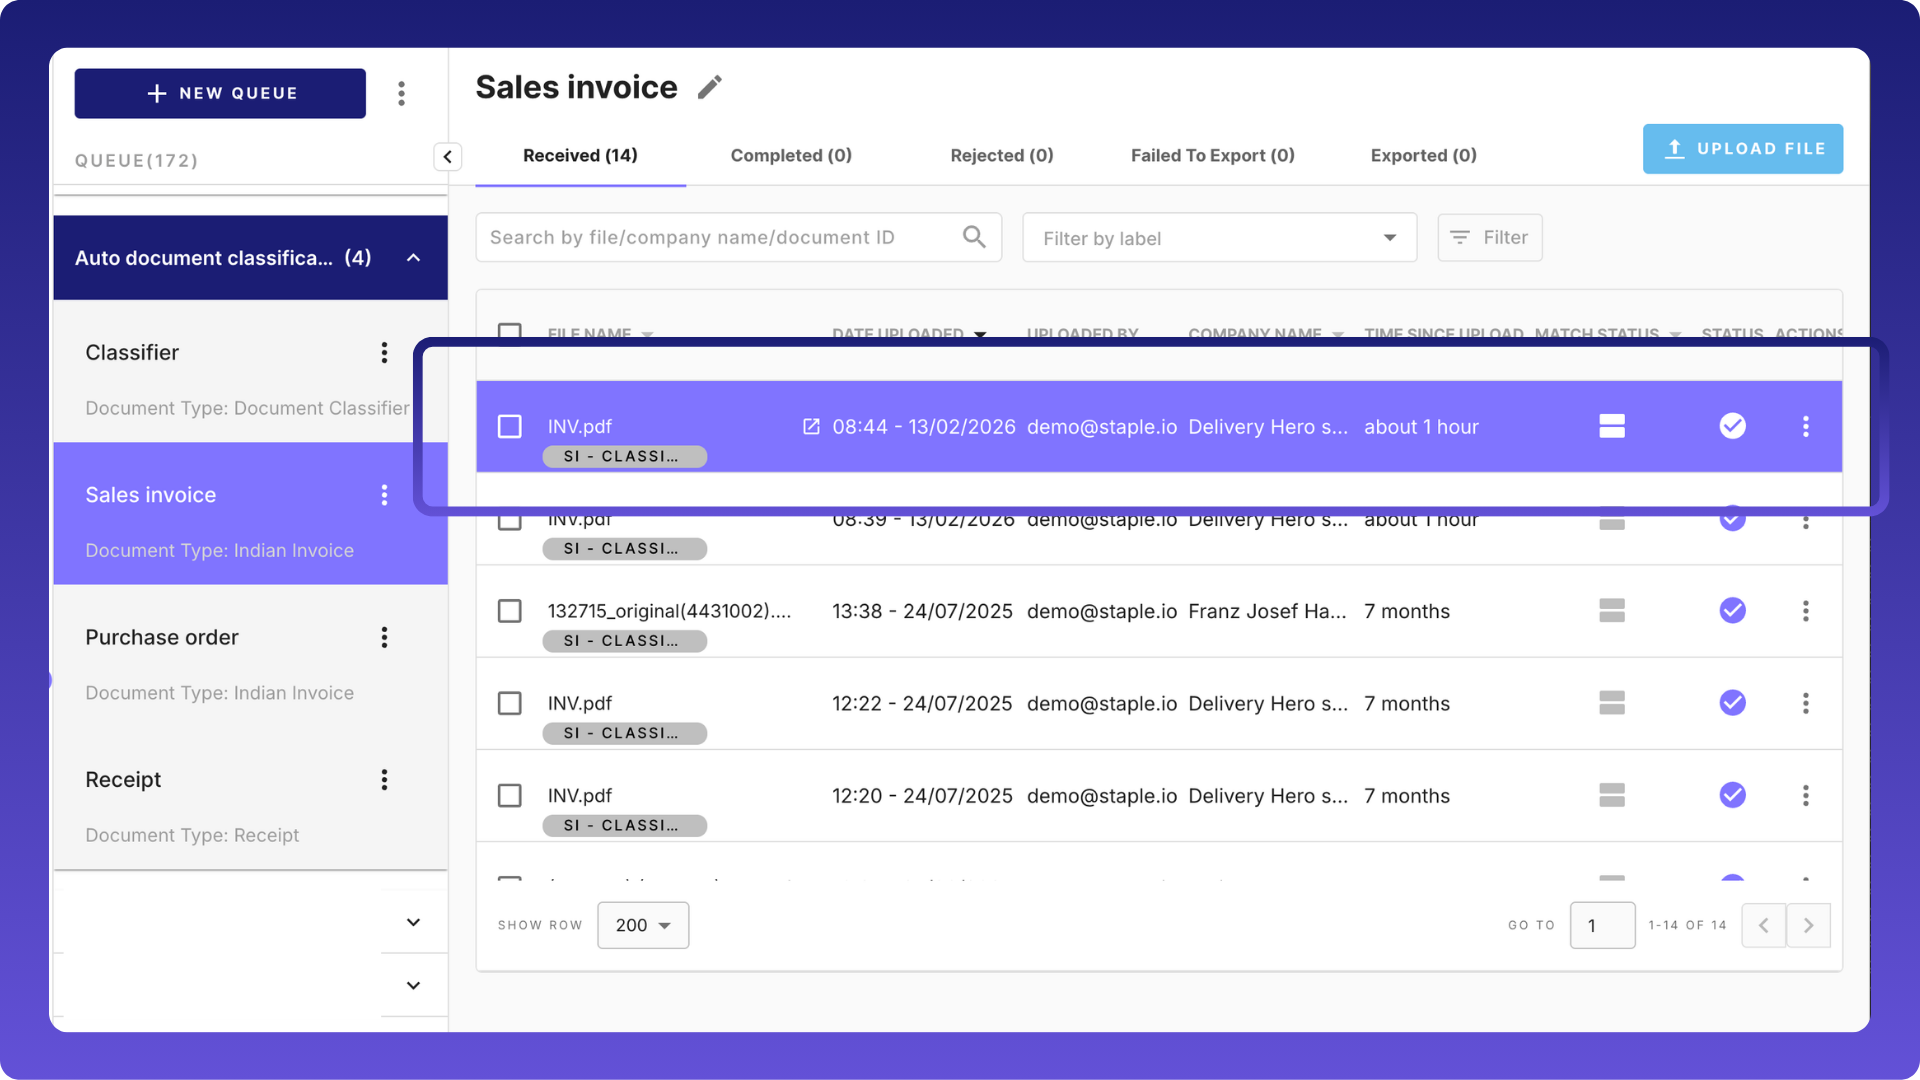Open the Classifier queue options menu
1920x1080 pixels.
[x=384, y=353]
